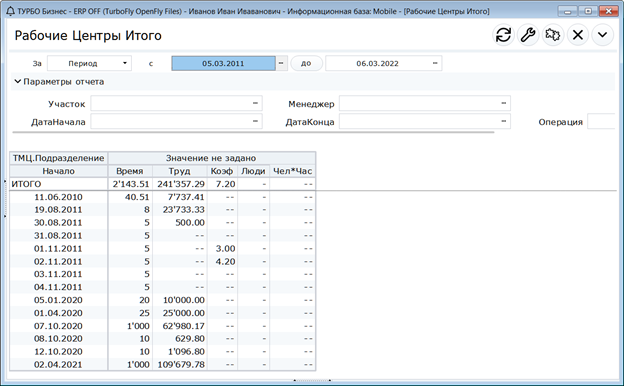Open picker button for end date 06.03.2022
The height and width of the screenshot is (386, 624).
click(435, 63)
